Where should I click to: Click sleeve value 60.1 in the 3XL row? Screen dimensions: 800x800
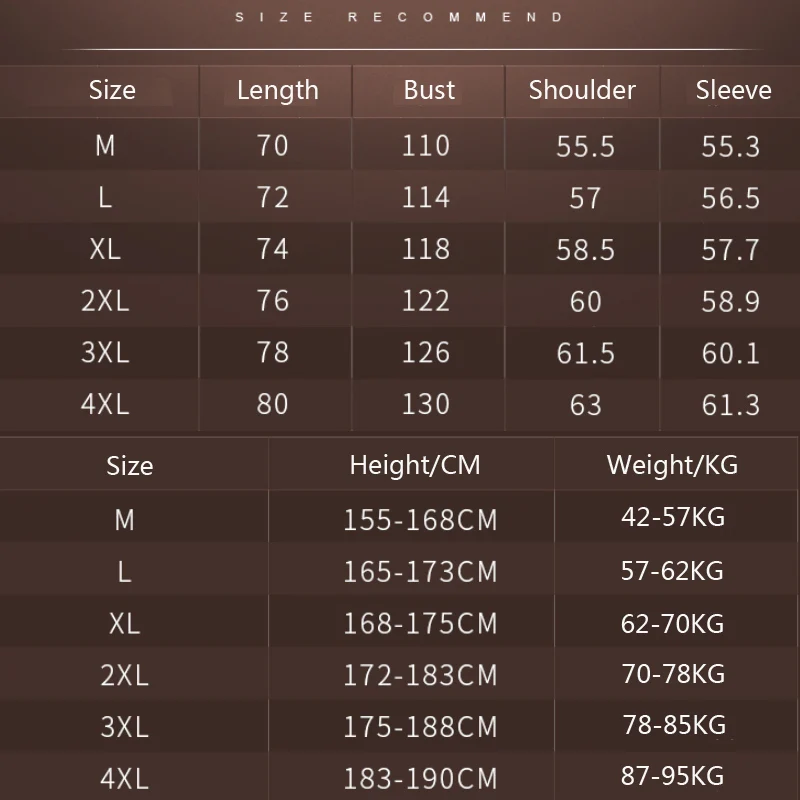(x=731, y=353)
